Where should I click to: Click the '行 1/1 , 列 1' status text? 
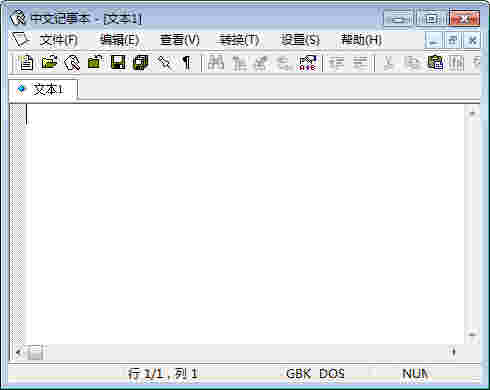163,374
